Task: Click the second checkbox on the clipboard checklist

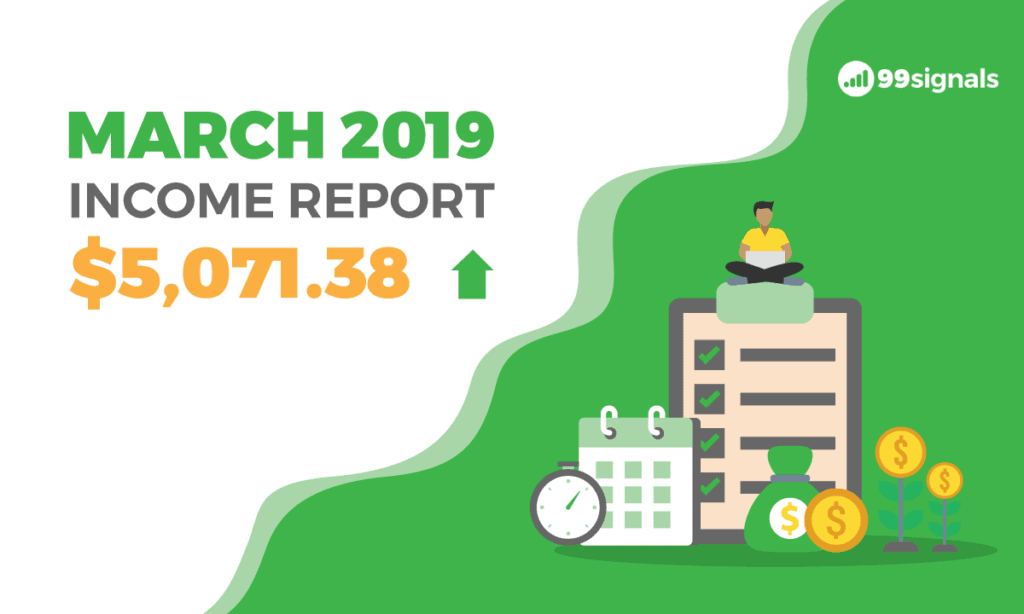Action: (x=709, y=398)
